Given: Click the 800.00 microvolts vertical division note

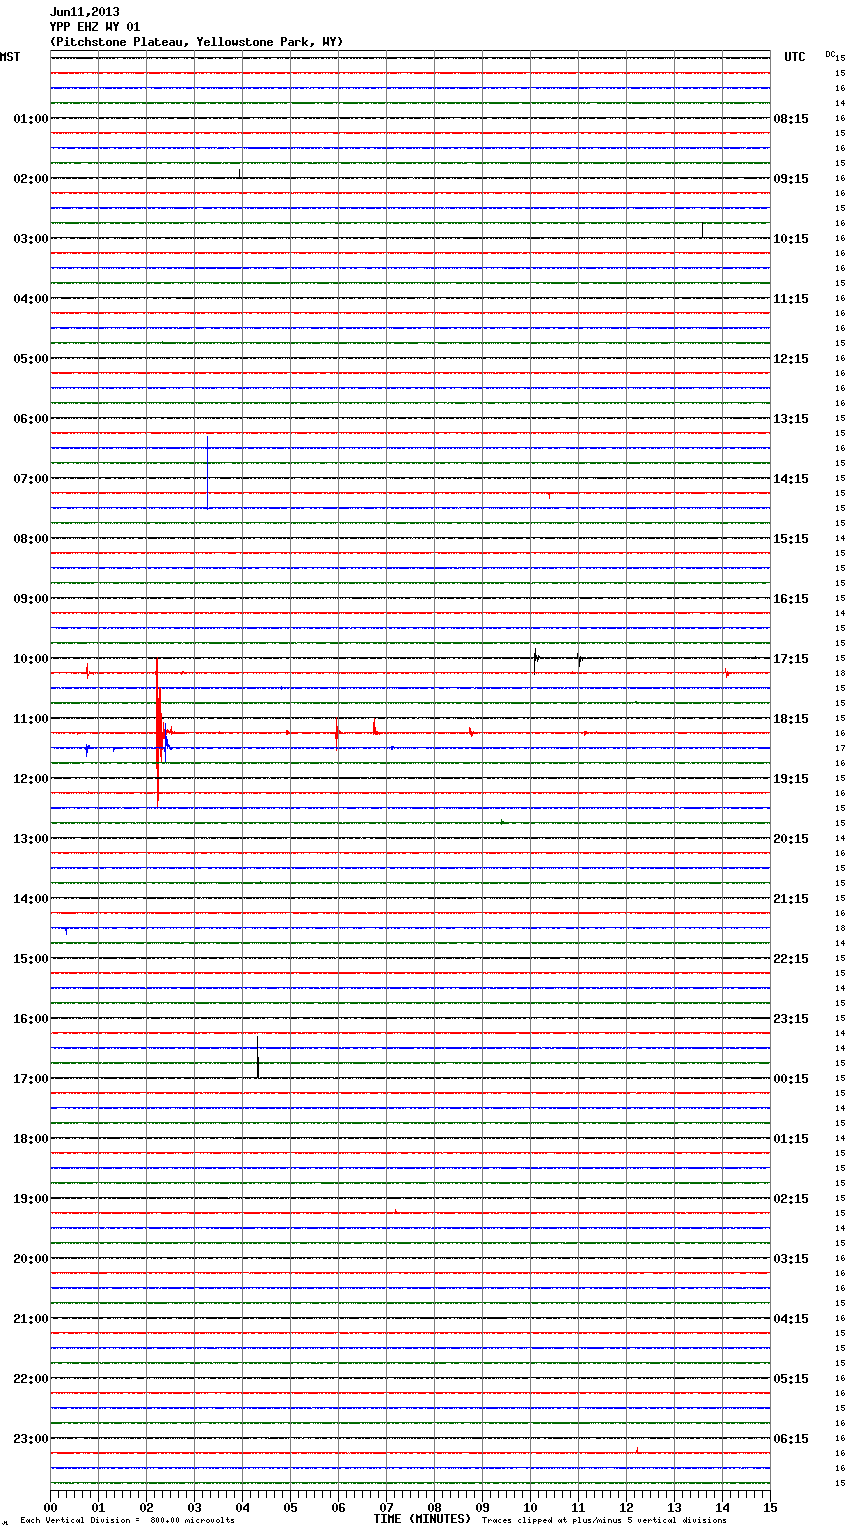Looking at the screenshot, I should (x=128, y=1521).
